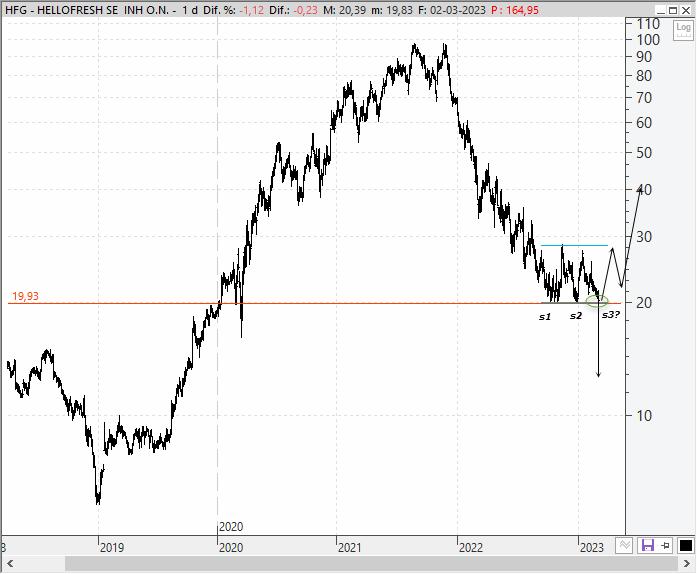Click the orange '19,93' level label
The height and width of the screenshot is (574, 697).
pos(25,296)
